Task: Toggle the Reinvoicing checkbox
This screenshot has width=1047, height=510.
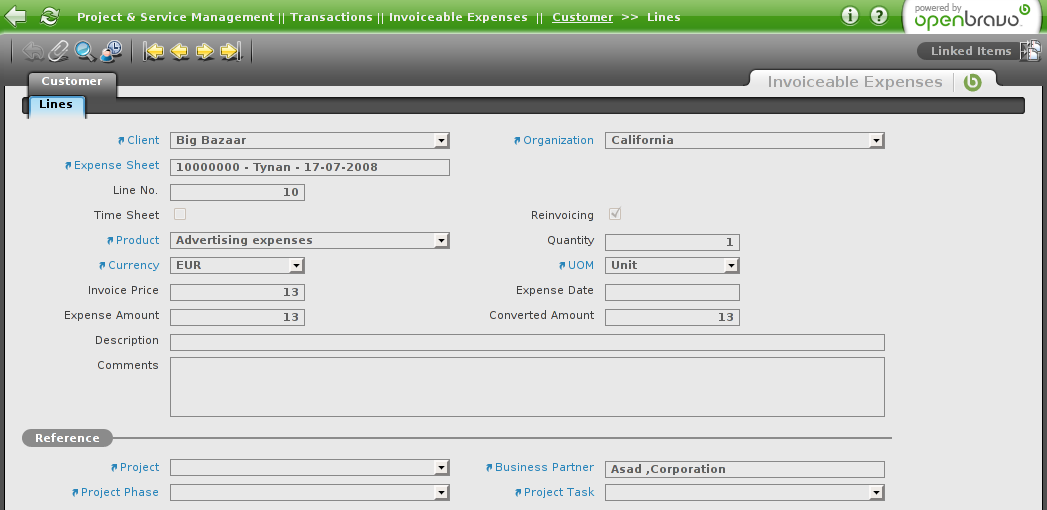Action: pos(615,214)
